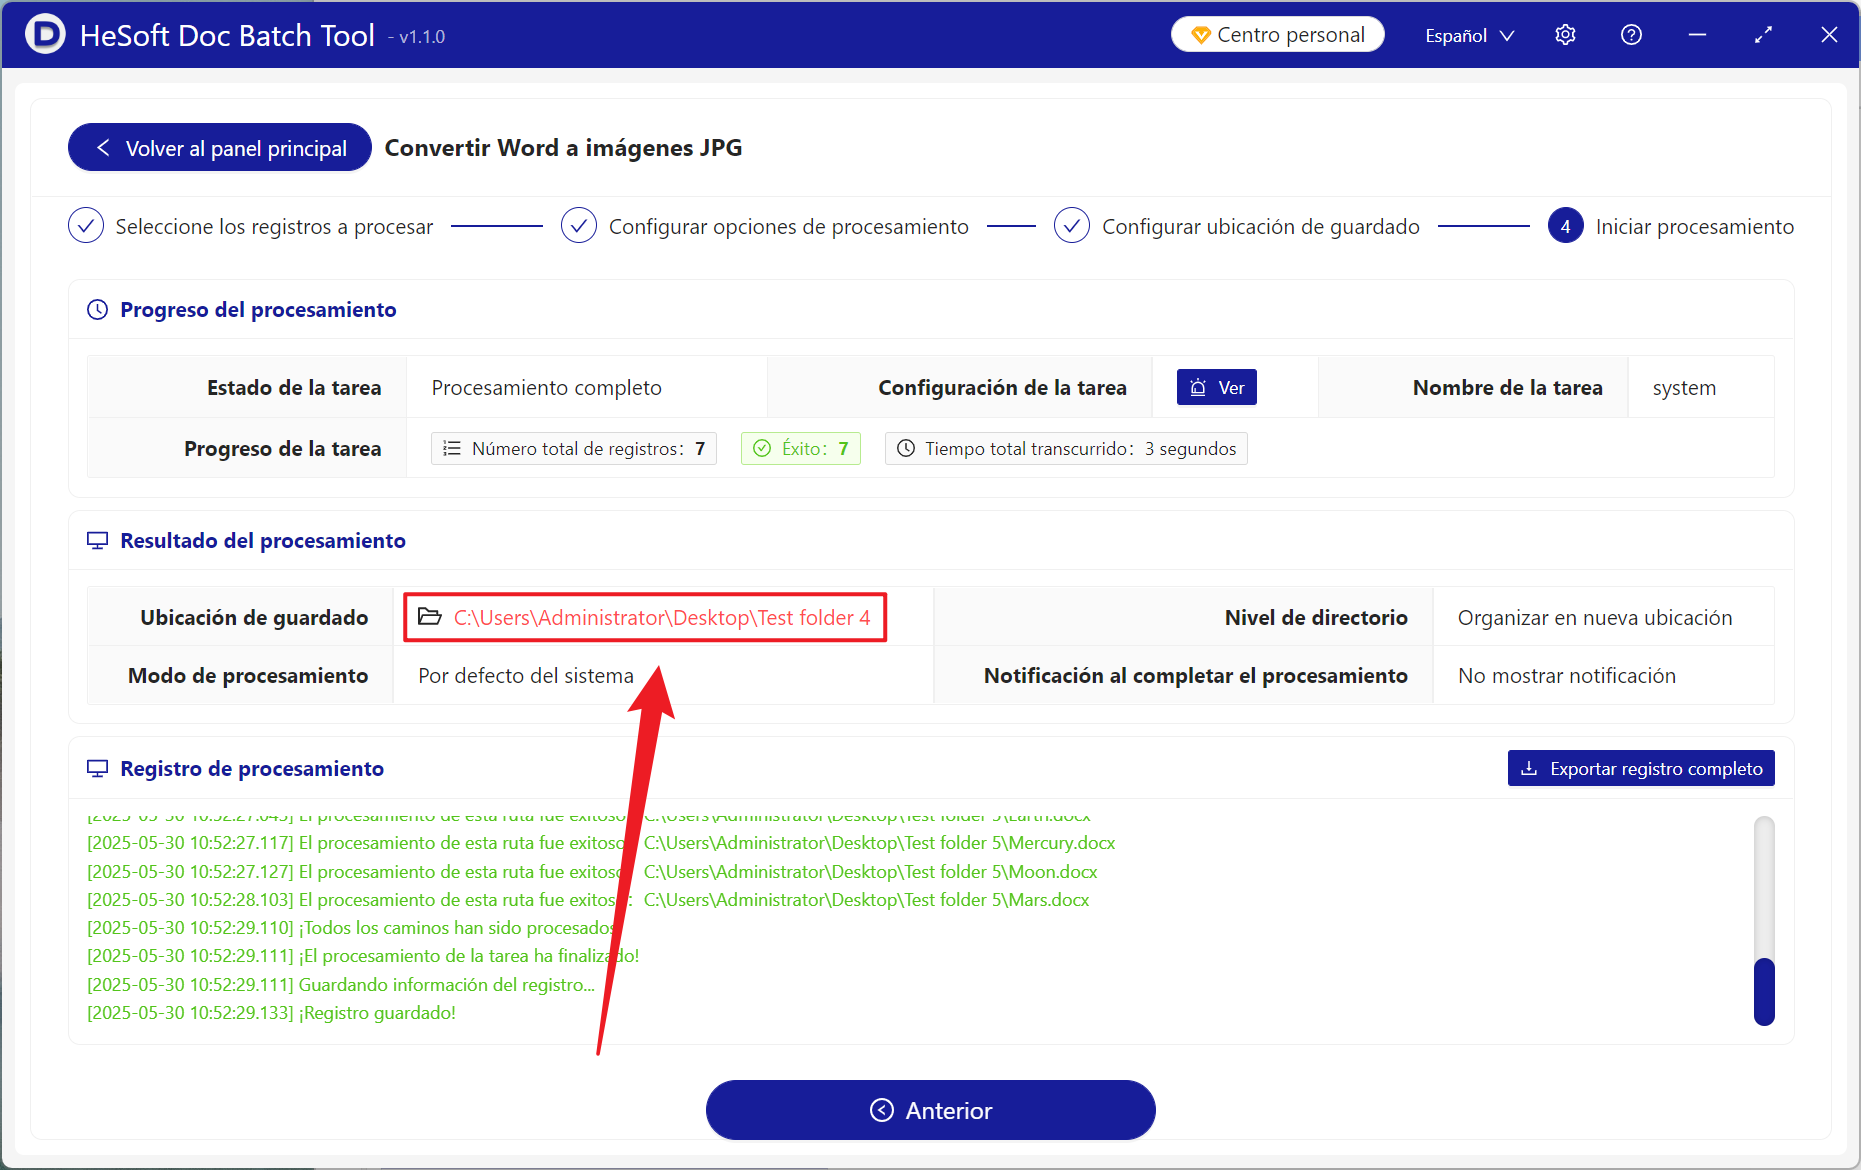The height and width of the screenshot is (1170, 1861).
Task: Open help question mark icon
Action: point(1631,35)
